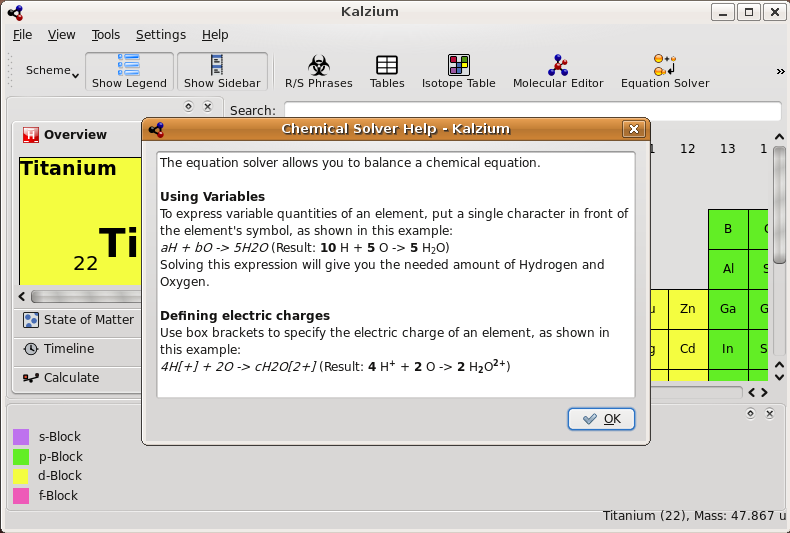
Task: Select element In in periodic table
Action: 728,349
